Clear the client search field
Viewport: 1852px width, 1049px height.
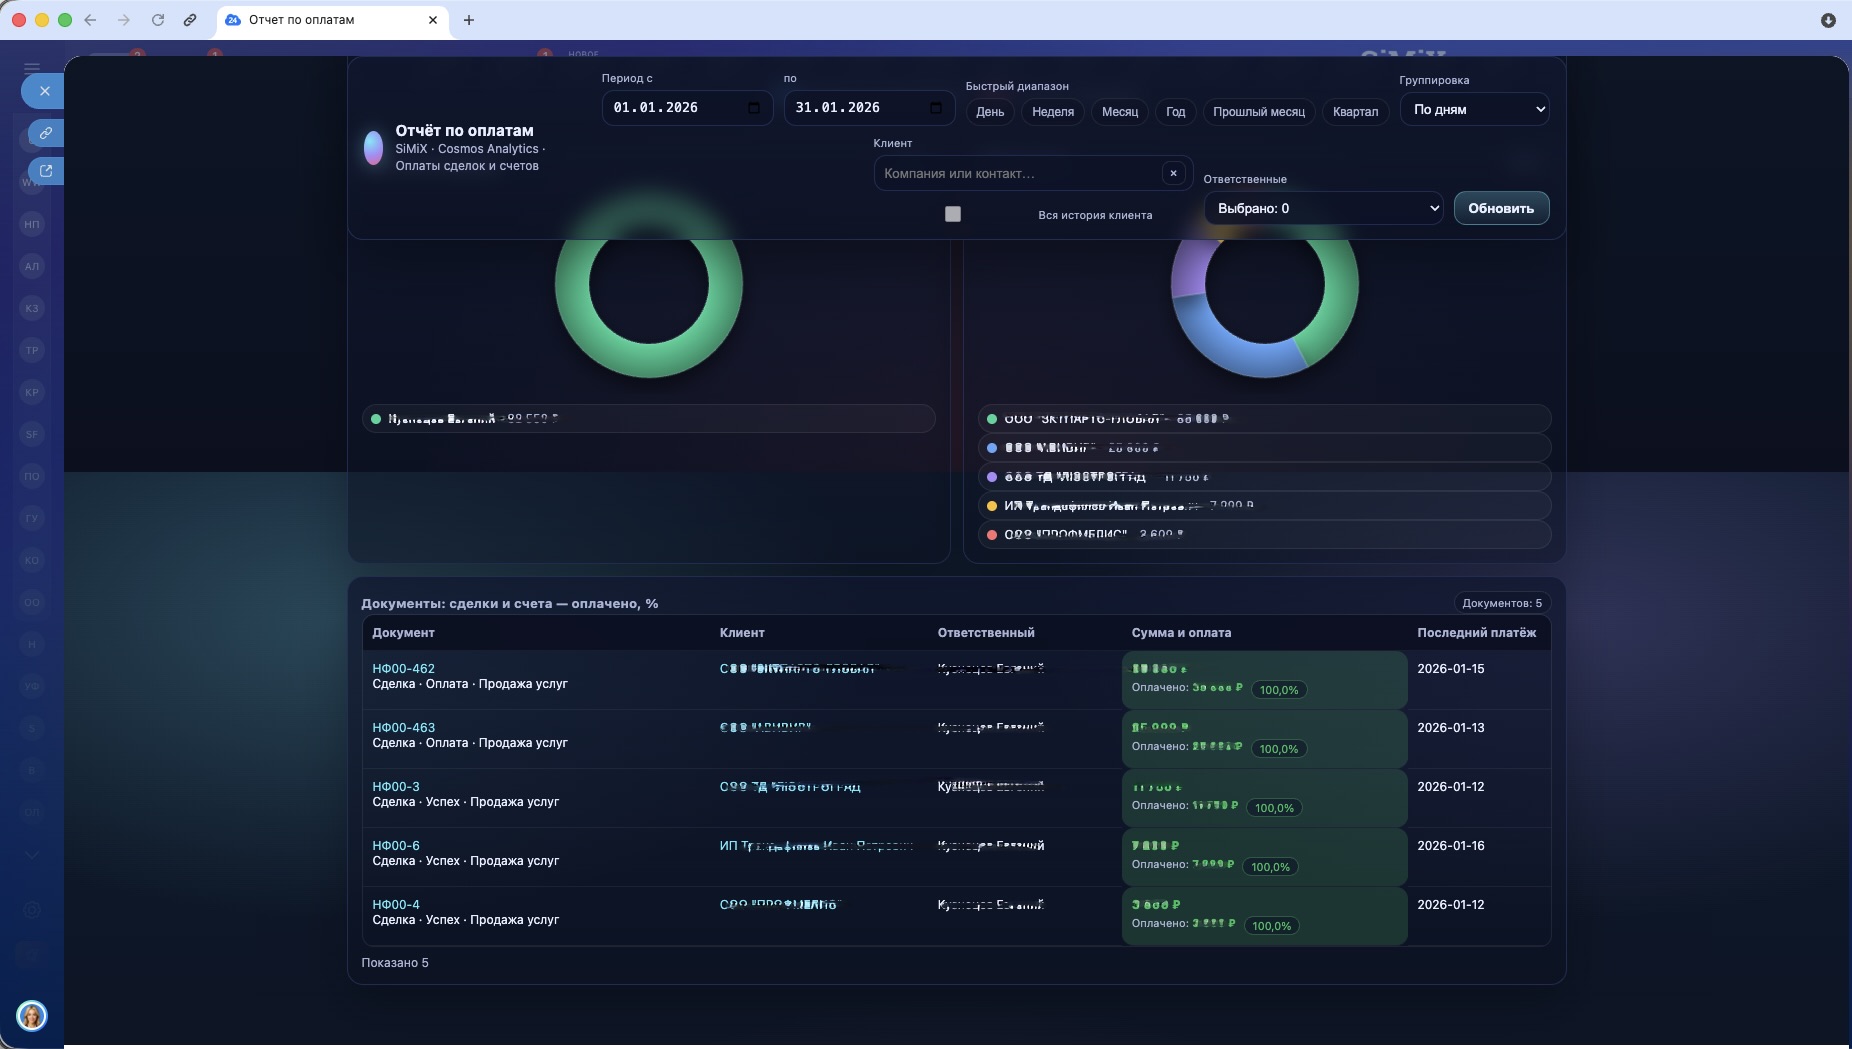click(1173, 173)
